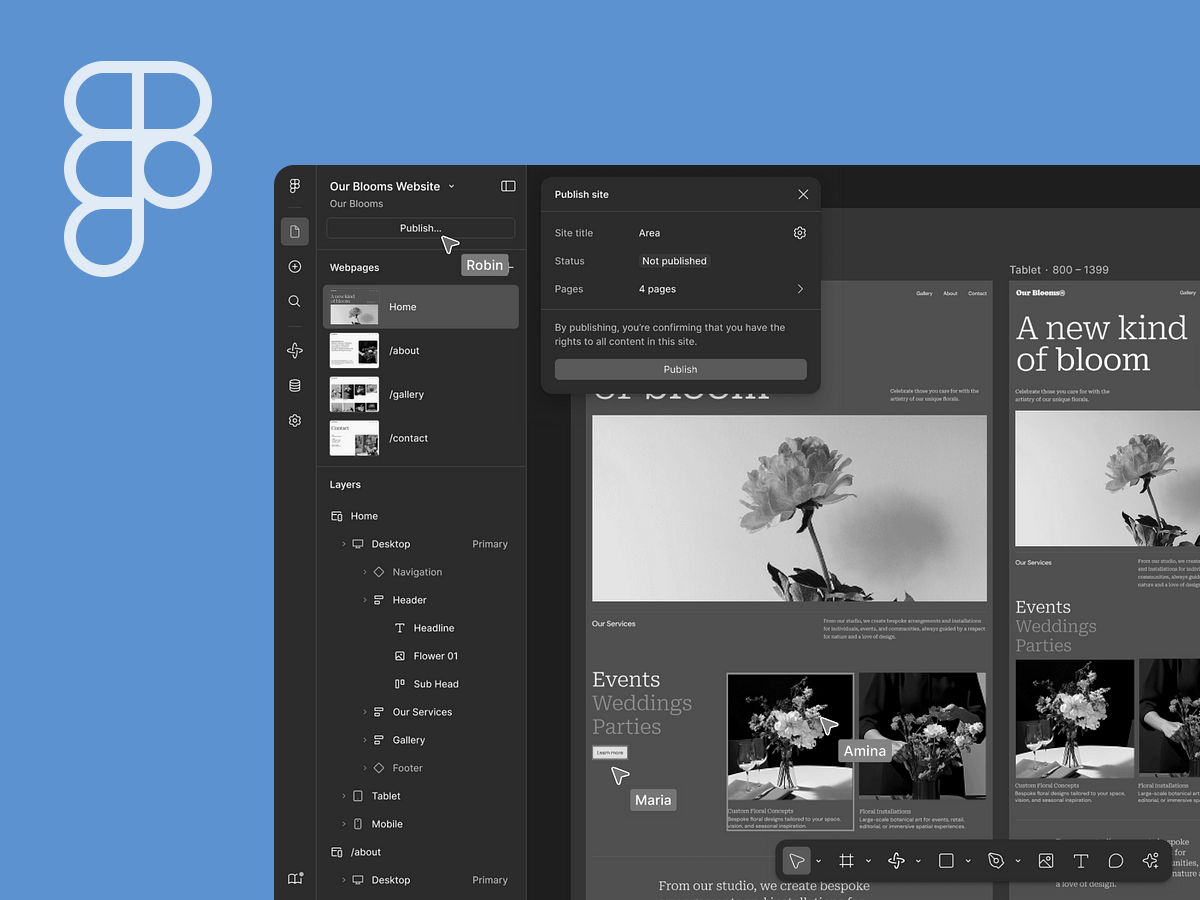The image size is (1200, 900).
Task: Choose the Pen tool
Action: pyautogui.click(x=995, y=861)
